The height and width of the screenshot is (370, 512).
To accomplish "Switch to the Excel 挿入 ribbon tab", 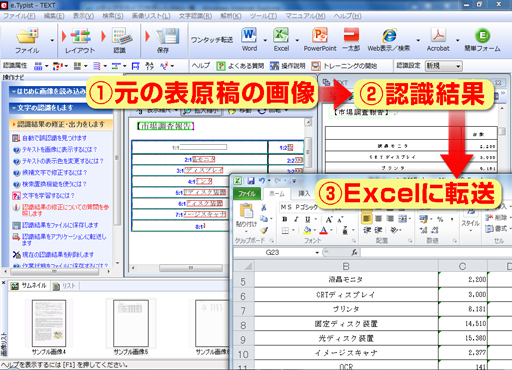I will (304, 193).
